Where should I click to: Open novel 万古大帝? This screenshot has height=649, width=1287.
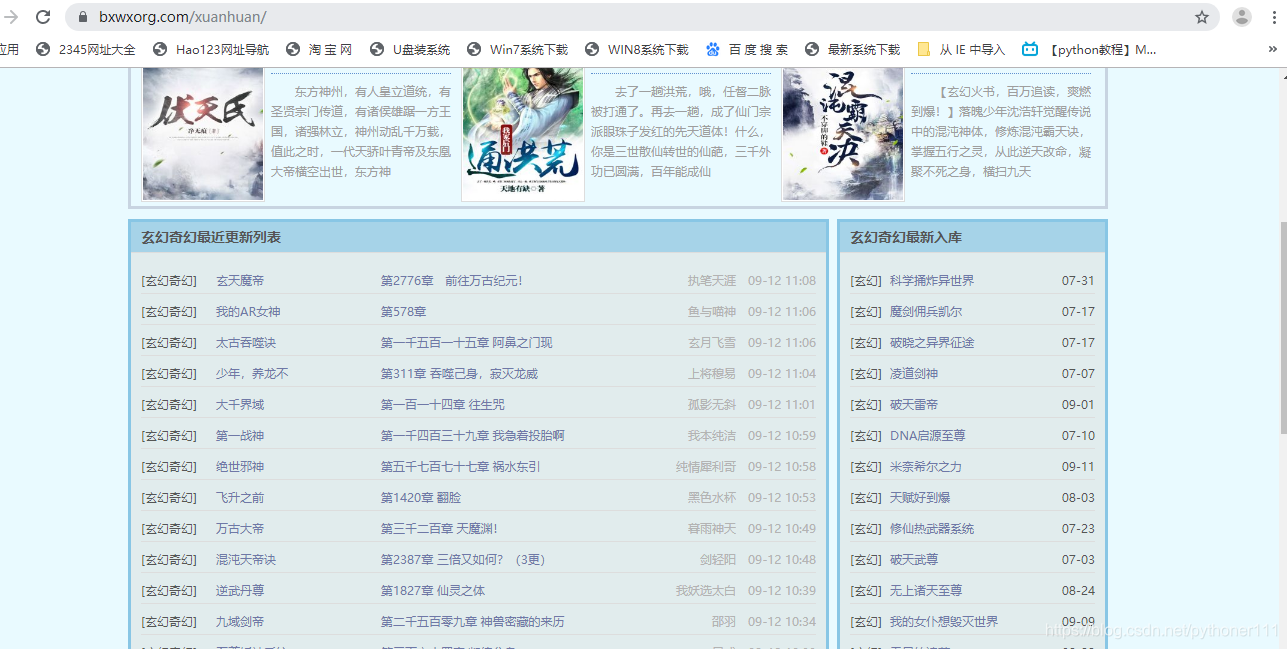click(240, 529)
